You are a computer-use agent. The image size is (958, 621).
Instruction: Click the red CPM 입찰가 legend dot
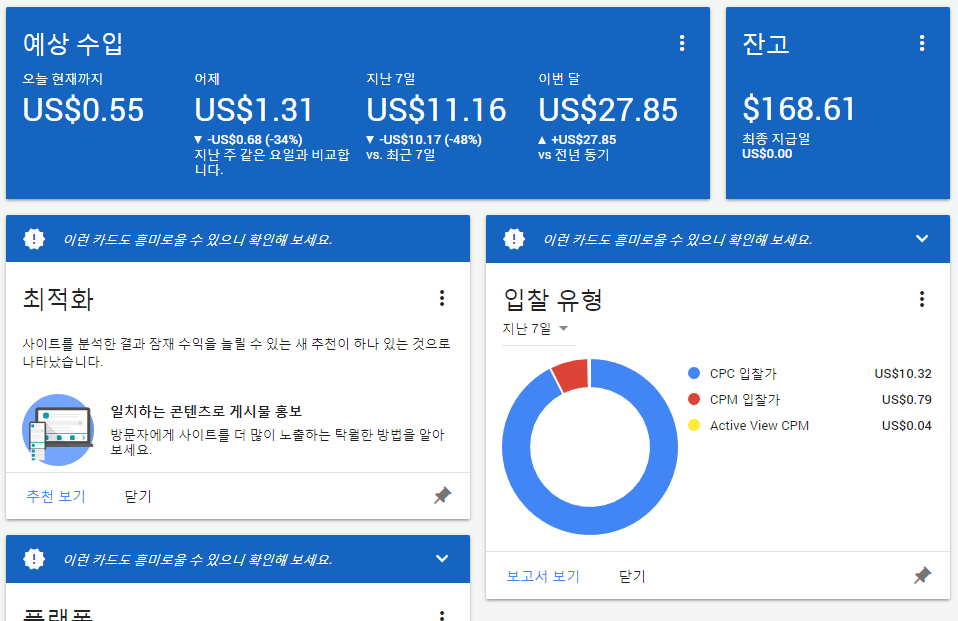pyautogui.click(x=694, y=400)
